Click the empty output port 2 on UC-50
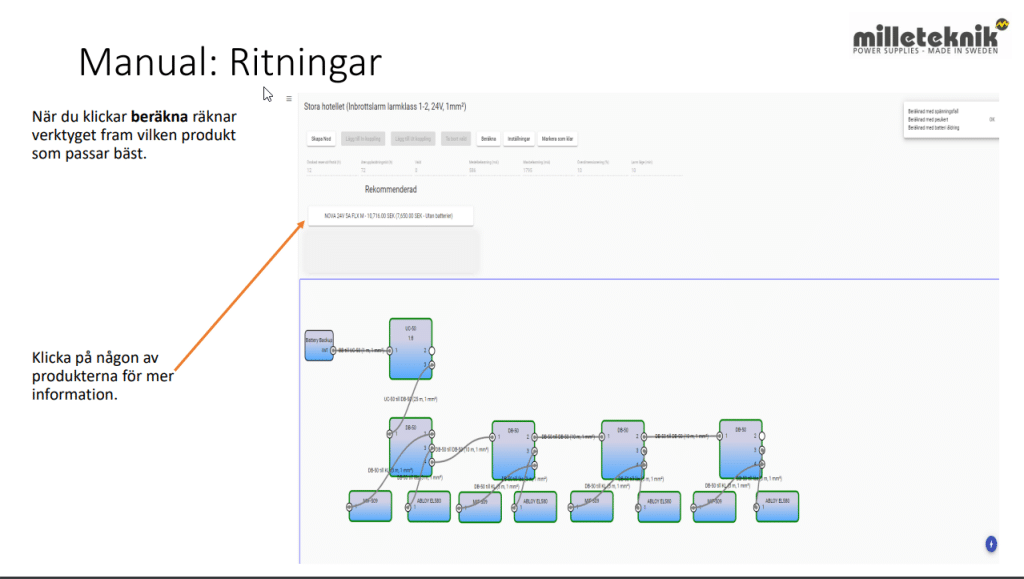The image size is (1024, 579). click(x=432, y=351)
